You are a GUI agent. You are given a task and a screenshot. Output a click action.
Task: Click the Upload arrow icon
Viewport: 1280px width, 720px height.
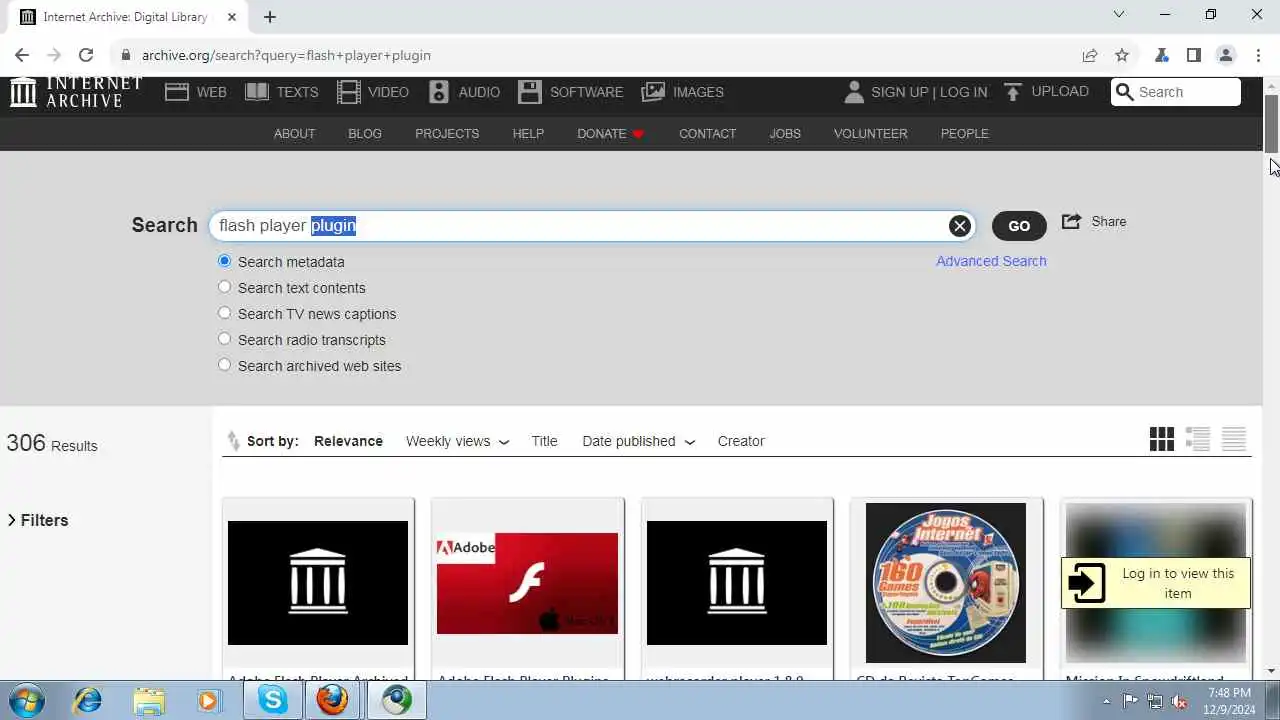click(1013, 92)
